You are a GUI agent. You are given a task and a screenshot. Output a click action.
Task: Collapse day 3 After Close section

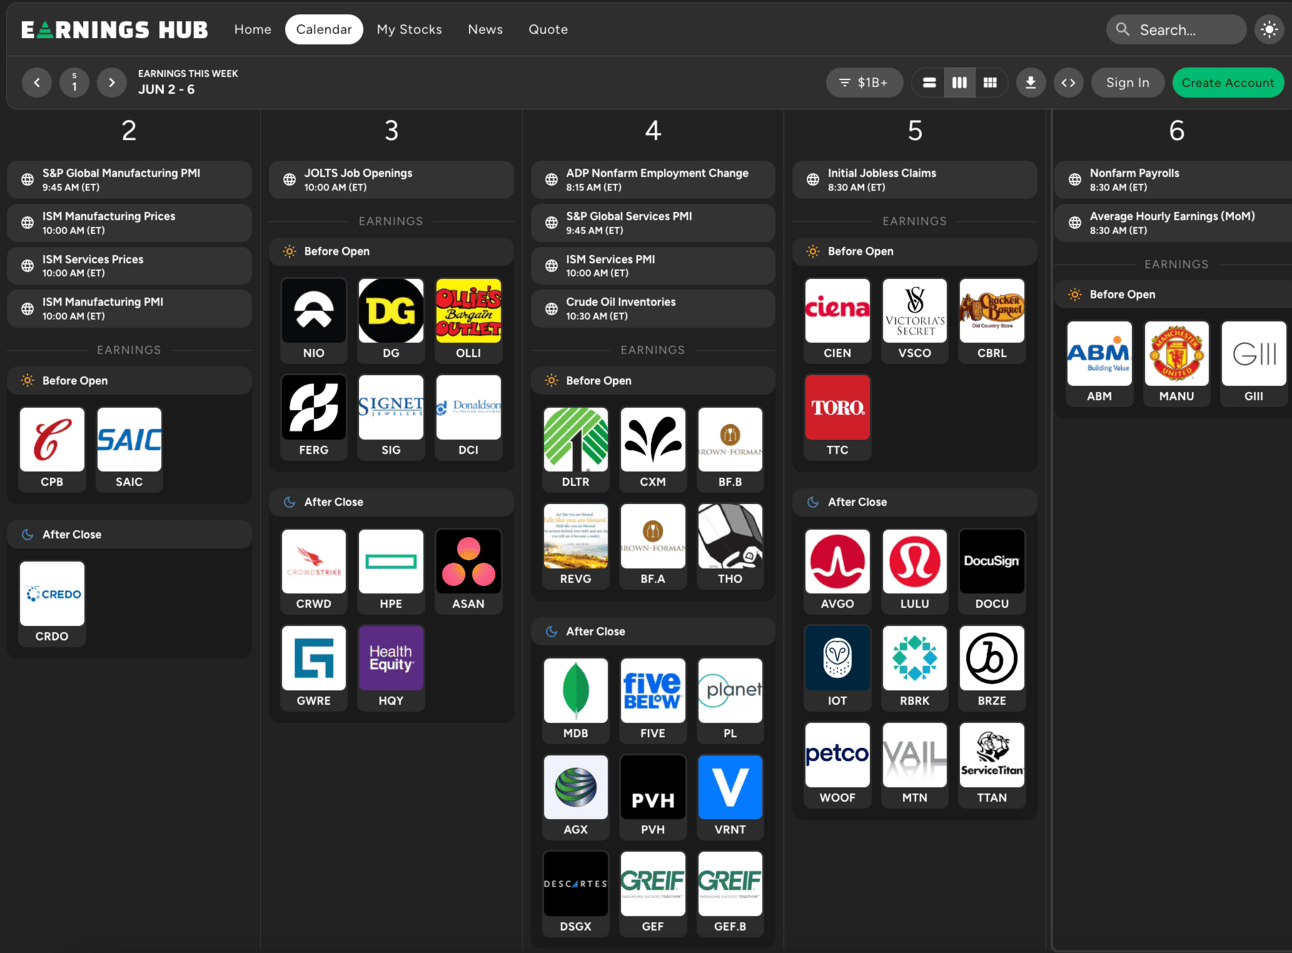point(391,502)
